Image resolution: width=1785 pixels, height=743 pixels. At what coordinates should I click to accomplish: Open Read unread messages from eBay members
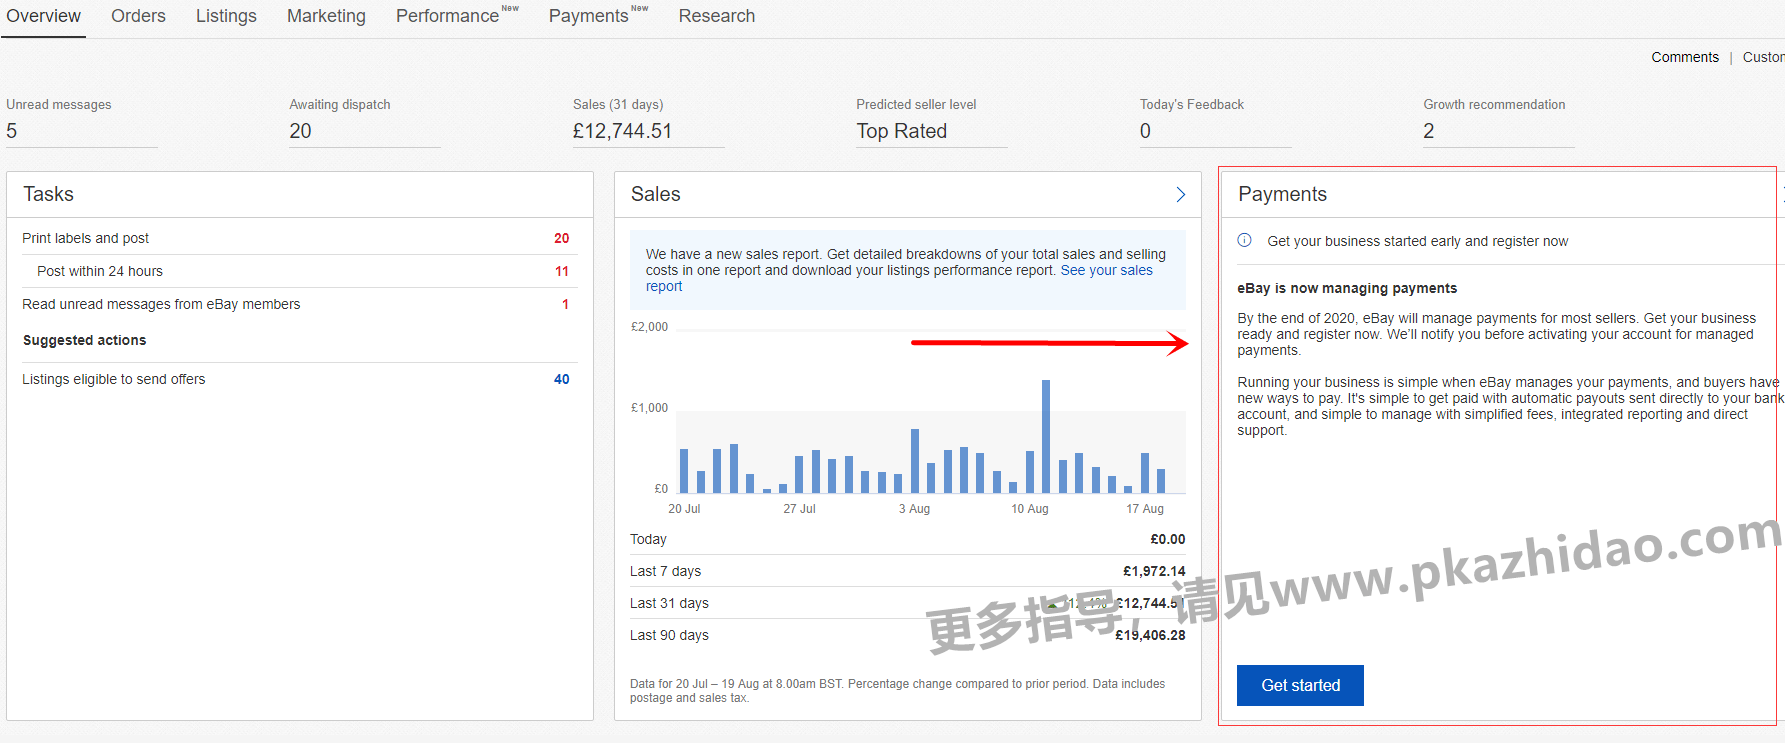tap(161, 304)
